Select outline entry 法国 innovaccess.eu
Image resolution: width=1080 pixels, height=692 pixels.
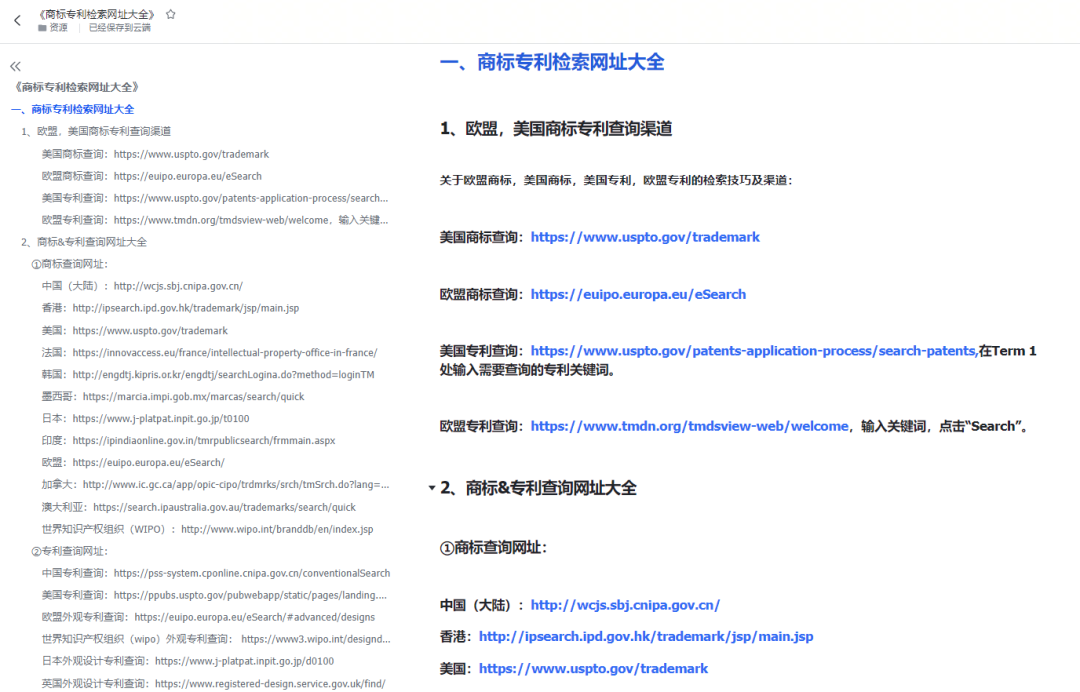pos(209,353)
